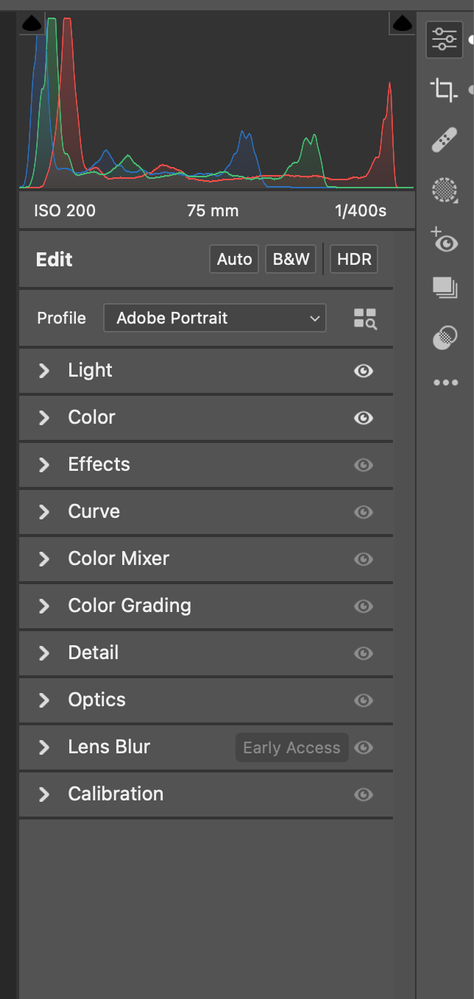Screen dimensions: 474x999
Task: Expand the Calibration panel
Action: coord(206,794)
